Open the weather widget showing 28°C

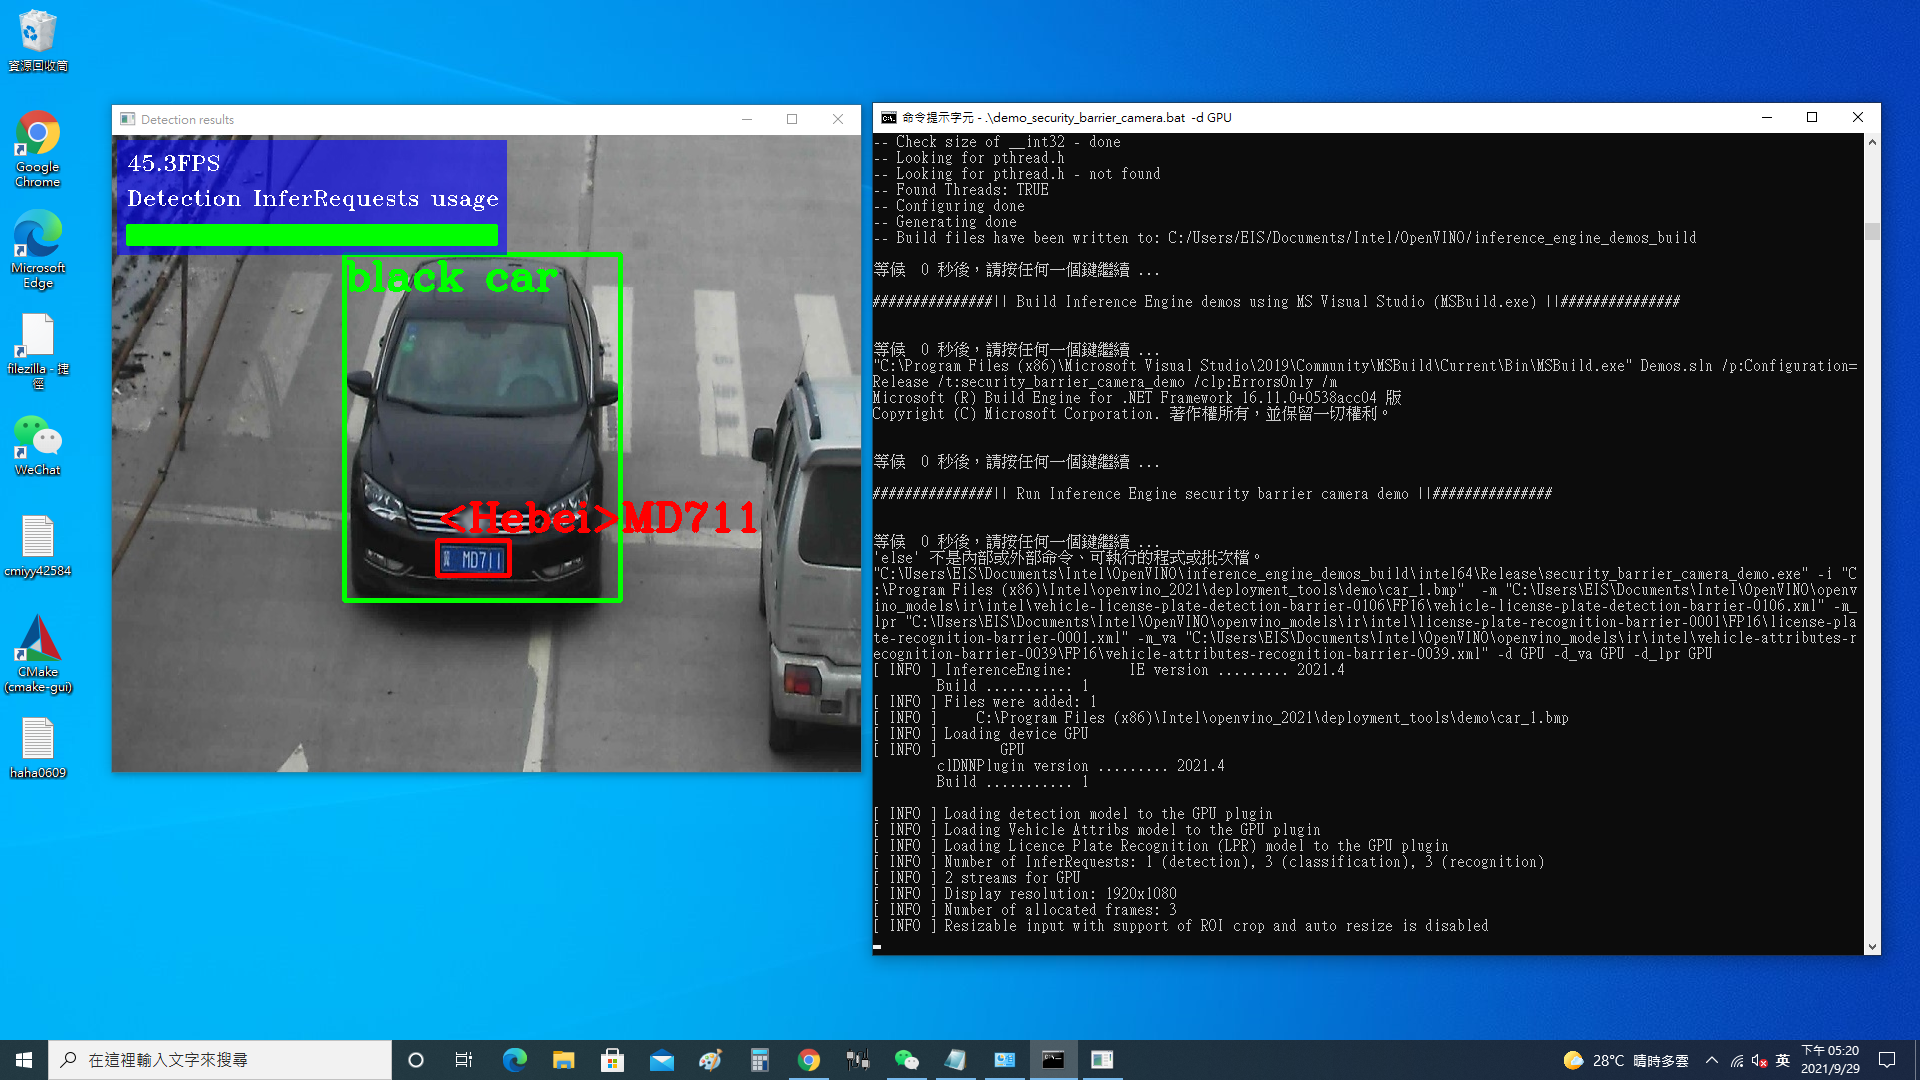point(1625,1060)
